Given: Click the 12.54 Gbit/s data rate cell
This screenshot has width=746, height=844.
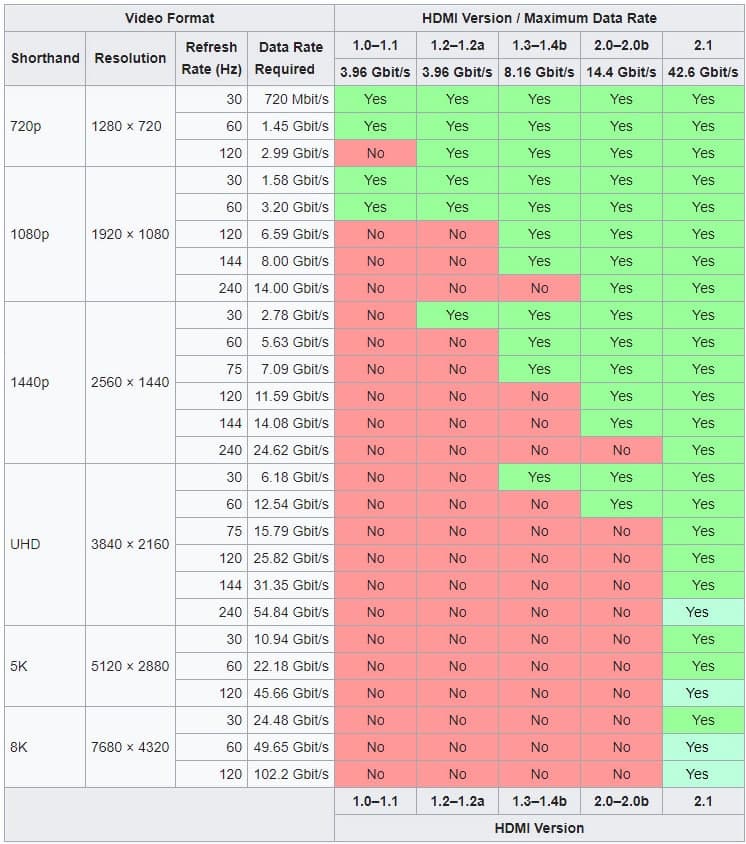Looking at the screenshot, I should 291,504.
